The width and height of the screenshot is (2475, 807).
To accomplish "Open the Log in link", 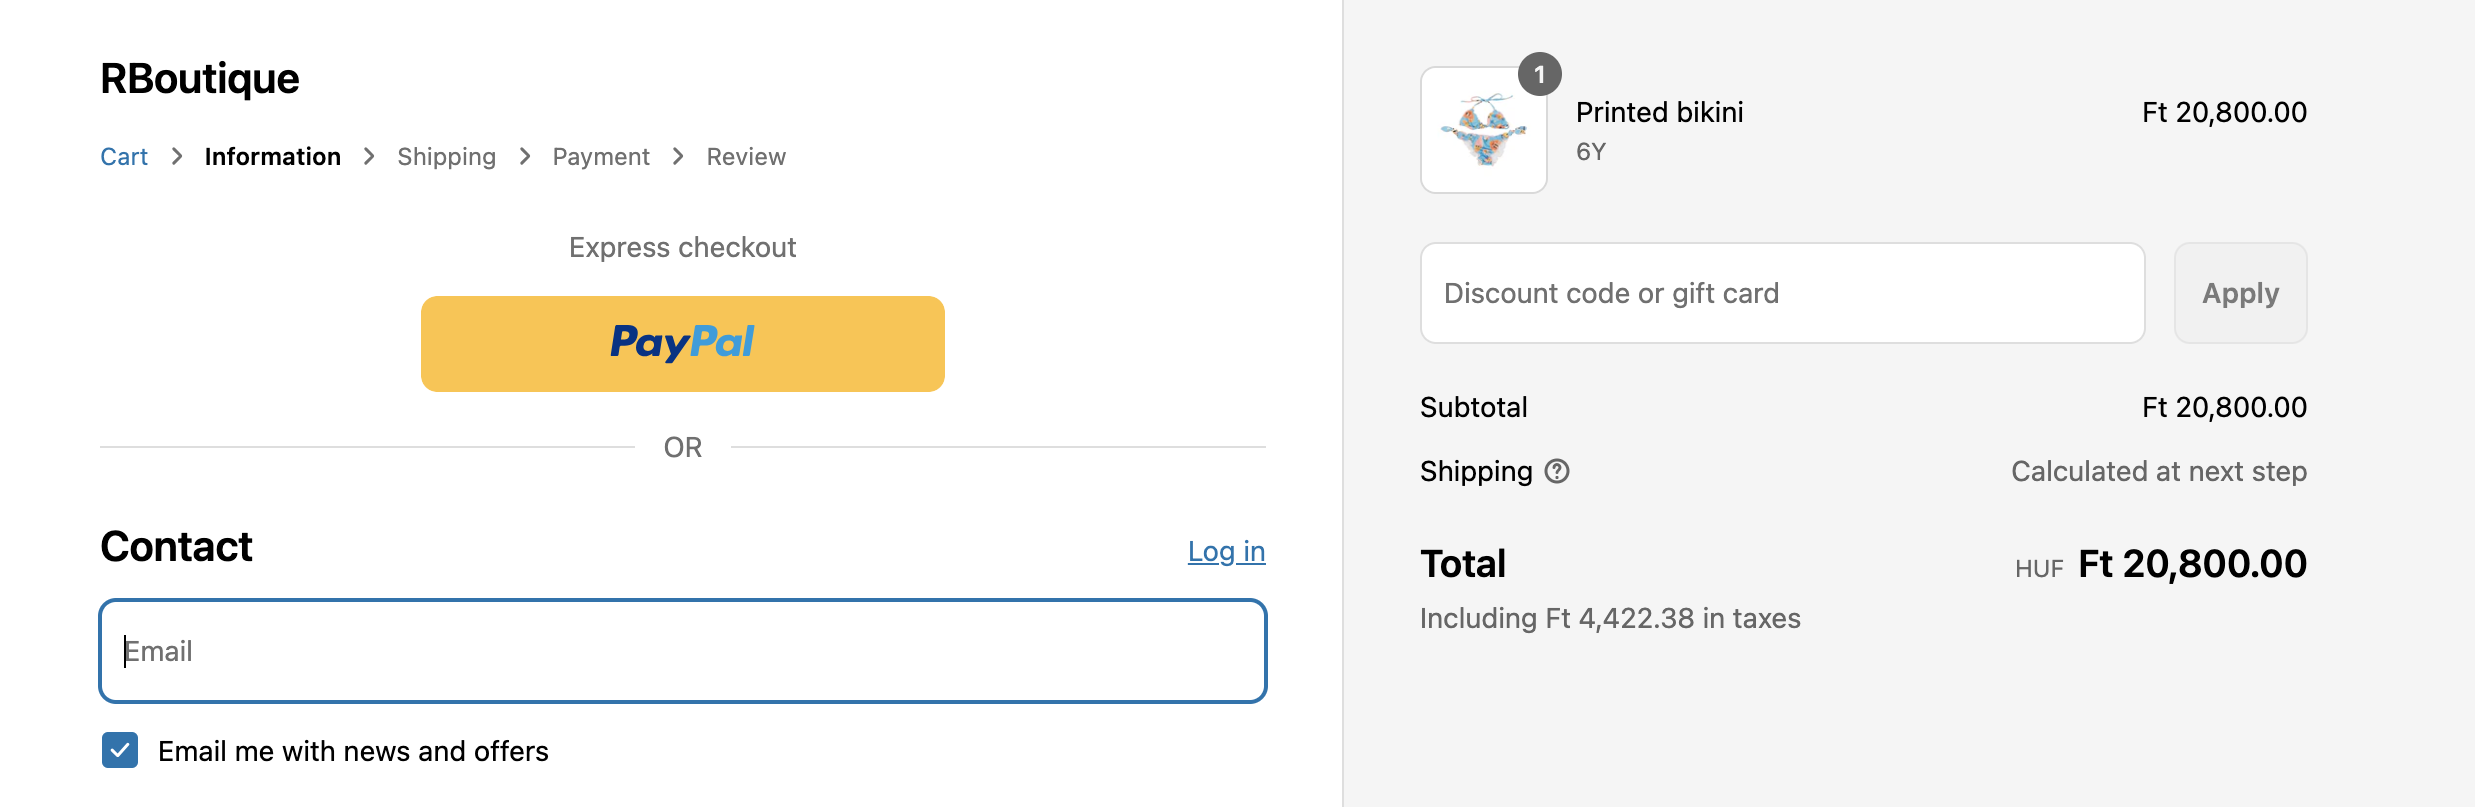I will coord(1226,551).
